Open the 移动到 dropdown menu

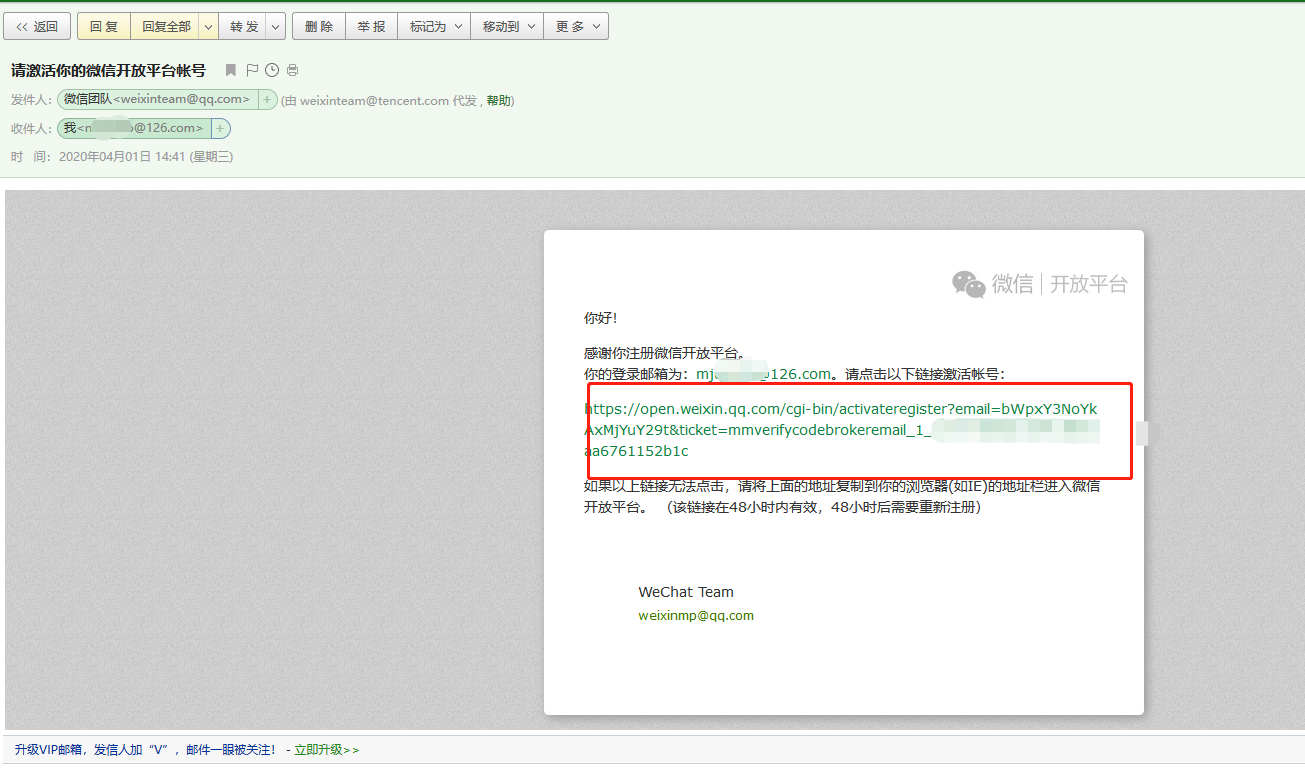(507, 27)
